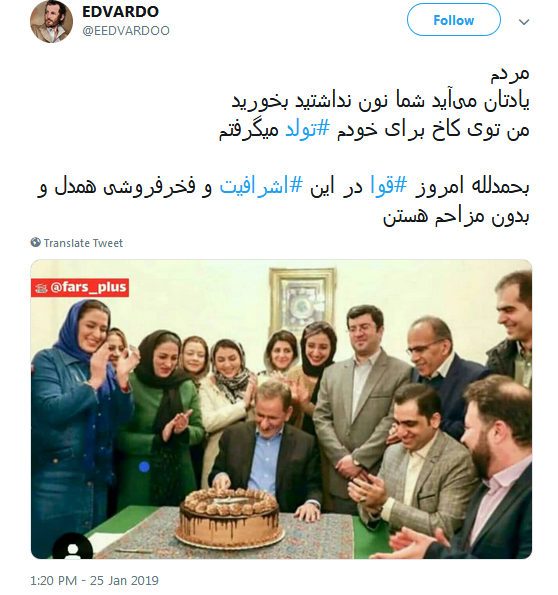Open the @EEDVARDOO handle link

[x=126, y=31]
